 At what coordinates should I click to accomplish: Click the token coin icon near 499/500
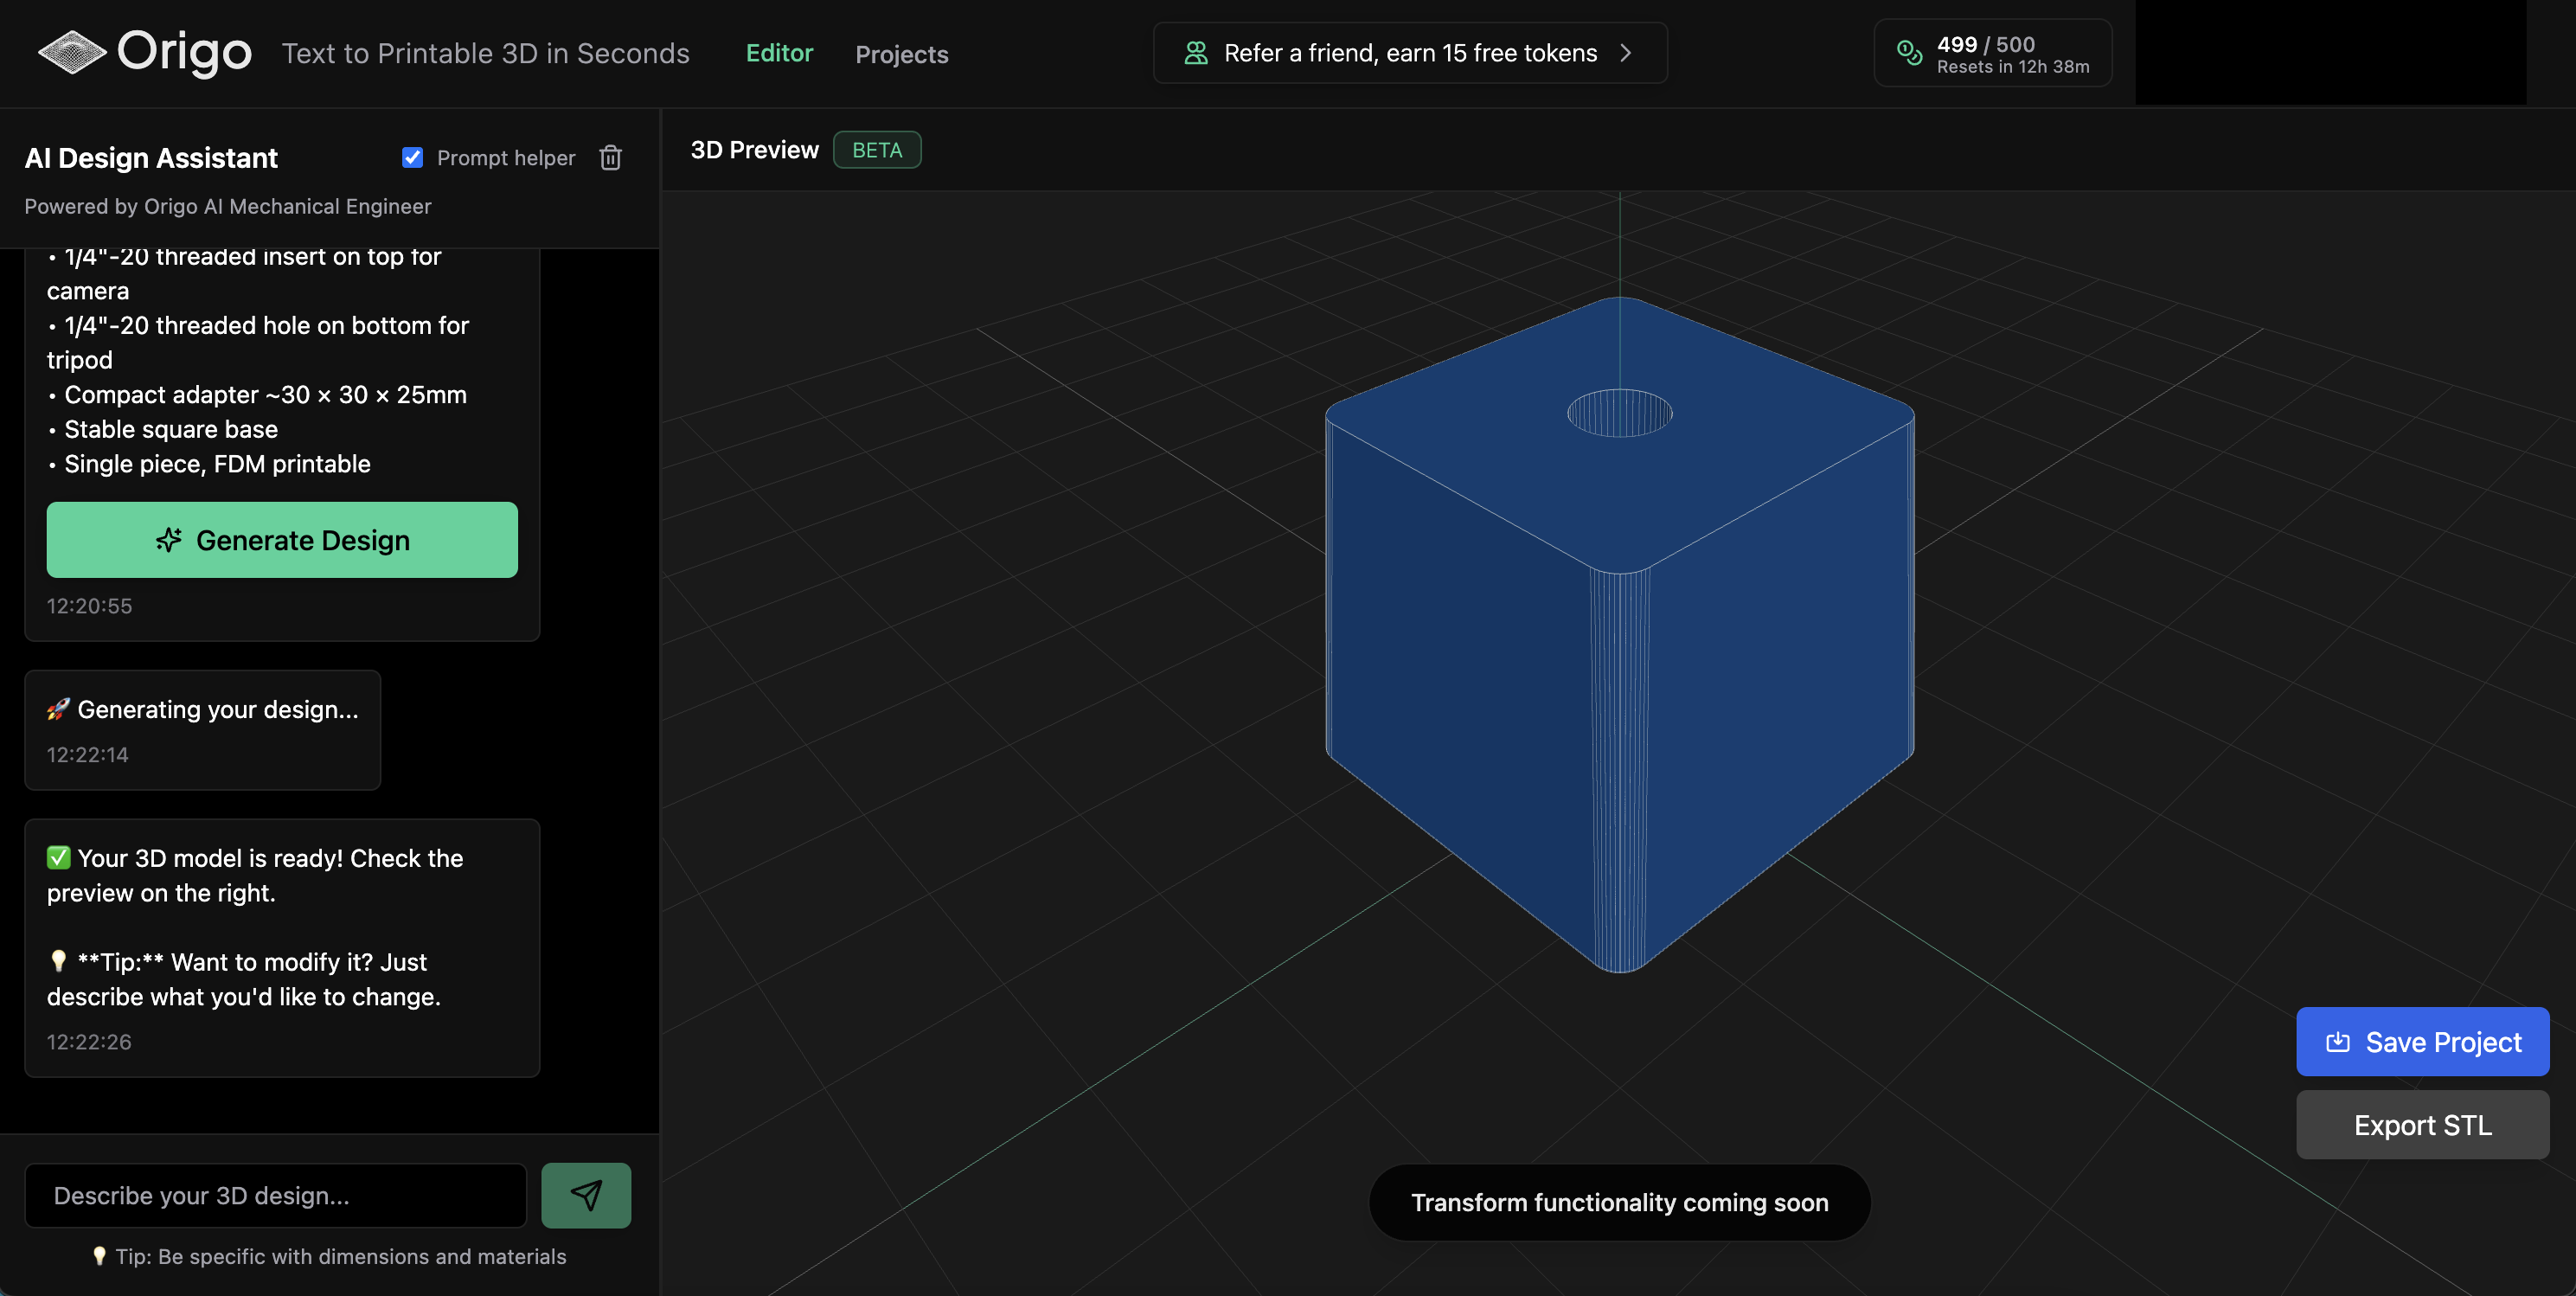pyautogui.click(x=1909, y=53)
